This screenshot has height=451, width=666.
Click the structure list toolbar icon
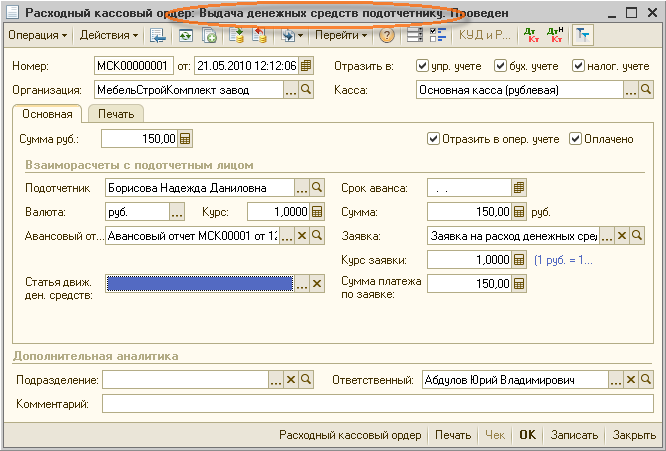415,35
